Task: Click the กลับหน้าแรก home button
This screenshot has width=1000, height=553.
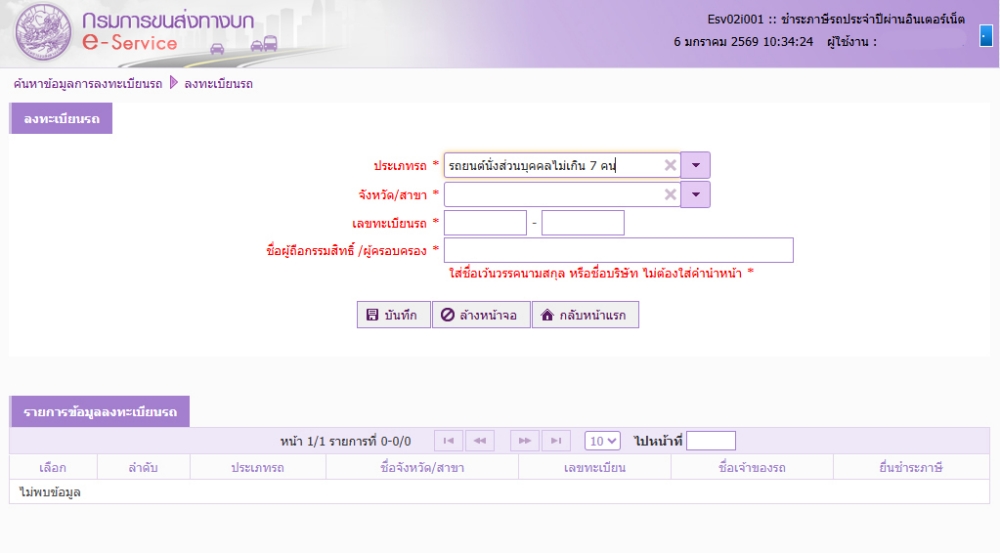Action: coord(585,314)
